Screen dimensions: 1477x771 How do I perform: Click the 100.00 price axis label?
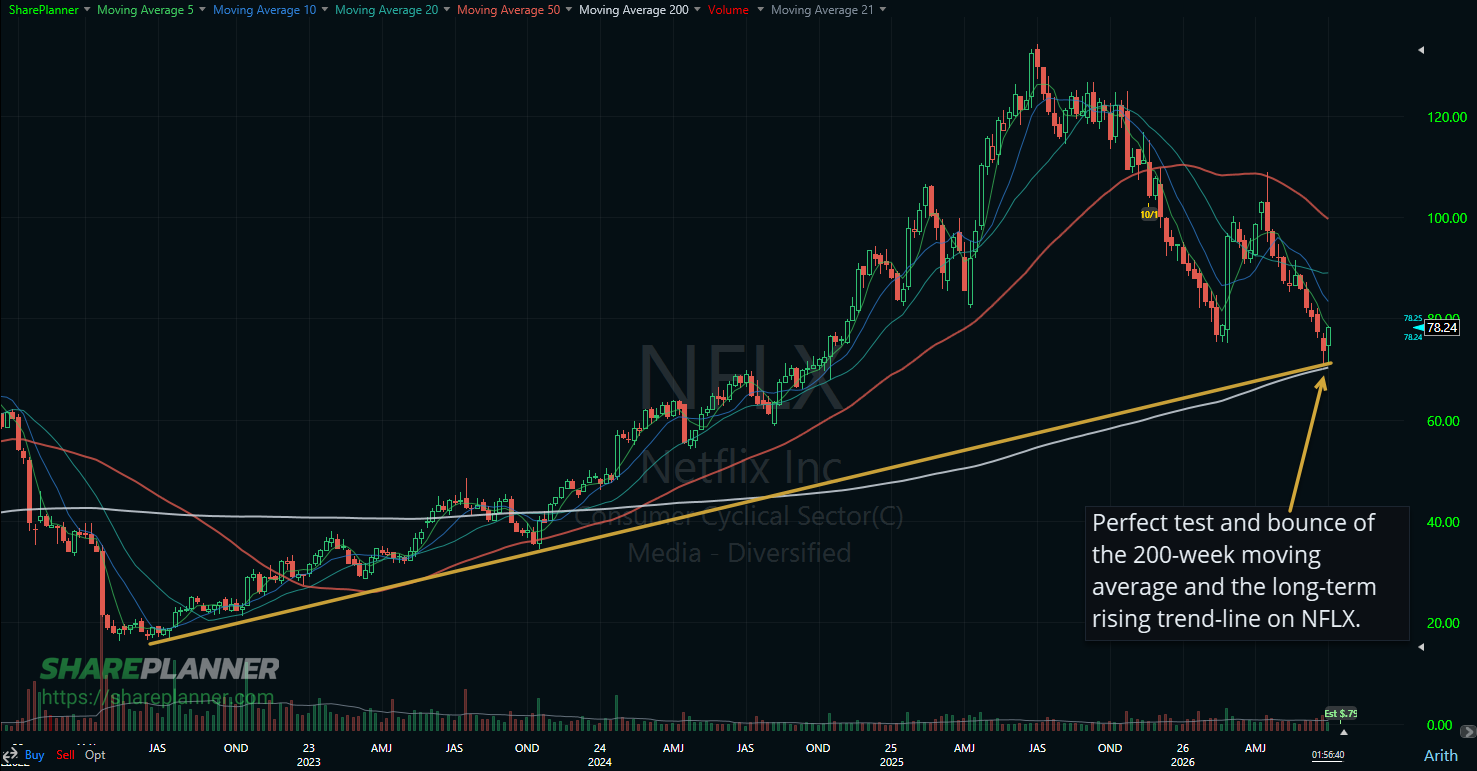click(1447, 218)
